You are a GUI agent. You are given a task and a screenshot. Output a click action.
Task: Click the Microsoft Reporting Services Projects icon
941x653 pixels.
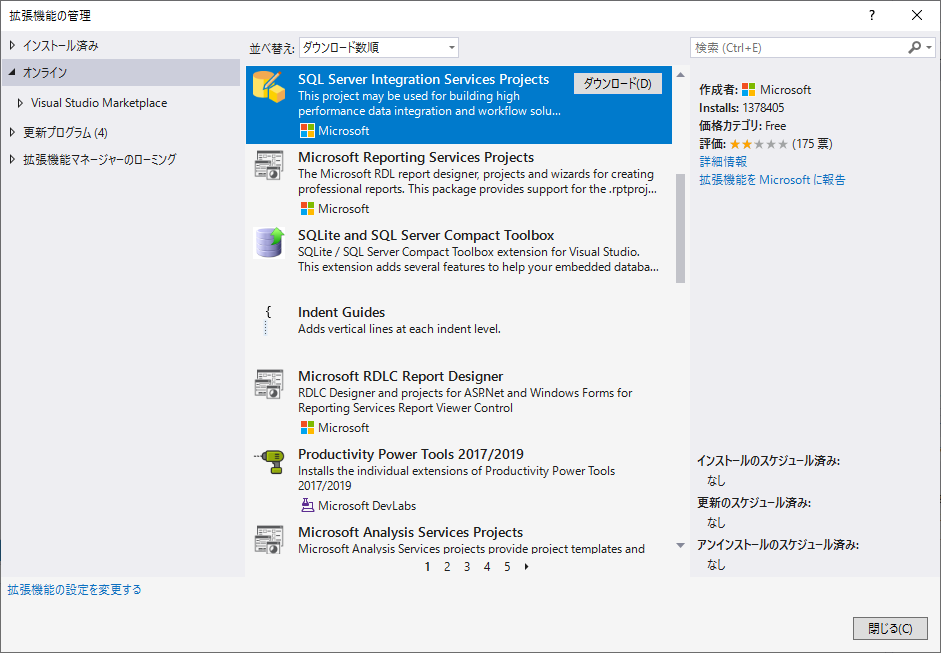click(268, 166)
